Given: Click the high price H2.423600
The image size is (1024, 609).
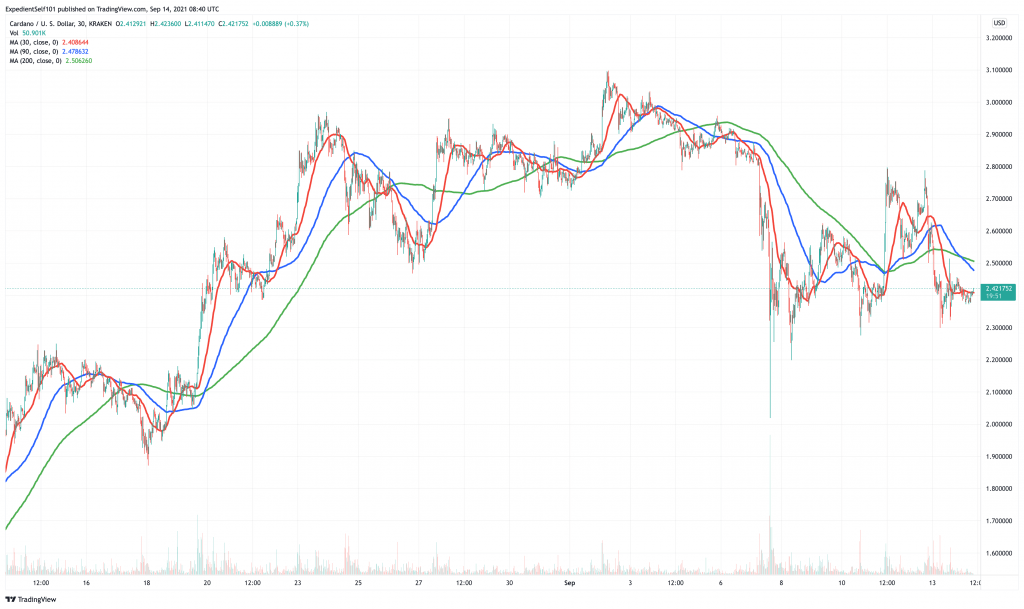Looking at the screenshot, I should 165,23.
